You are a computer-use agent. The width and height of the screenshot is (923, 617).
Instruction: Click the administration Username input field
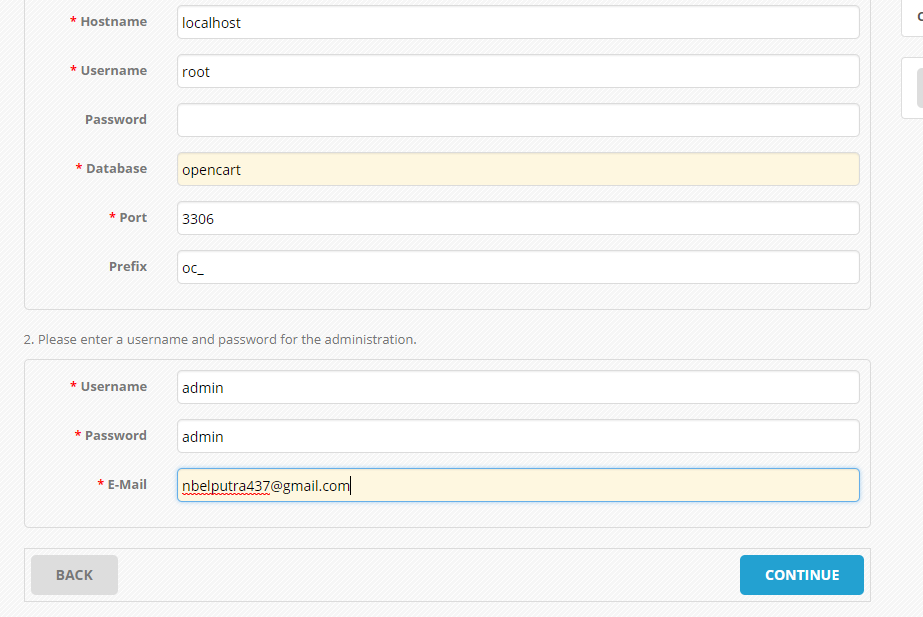(x=518, y=387)
